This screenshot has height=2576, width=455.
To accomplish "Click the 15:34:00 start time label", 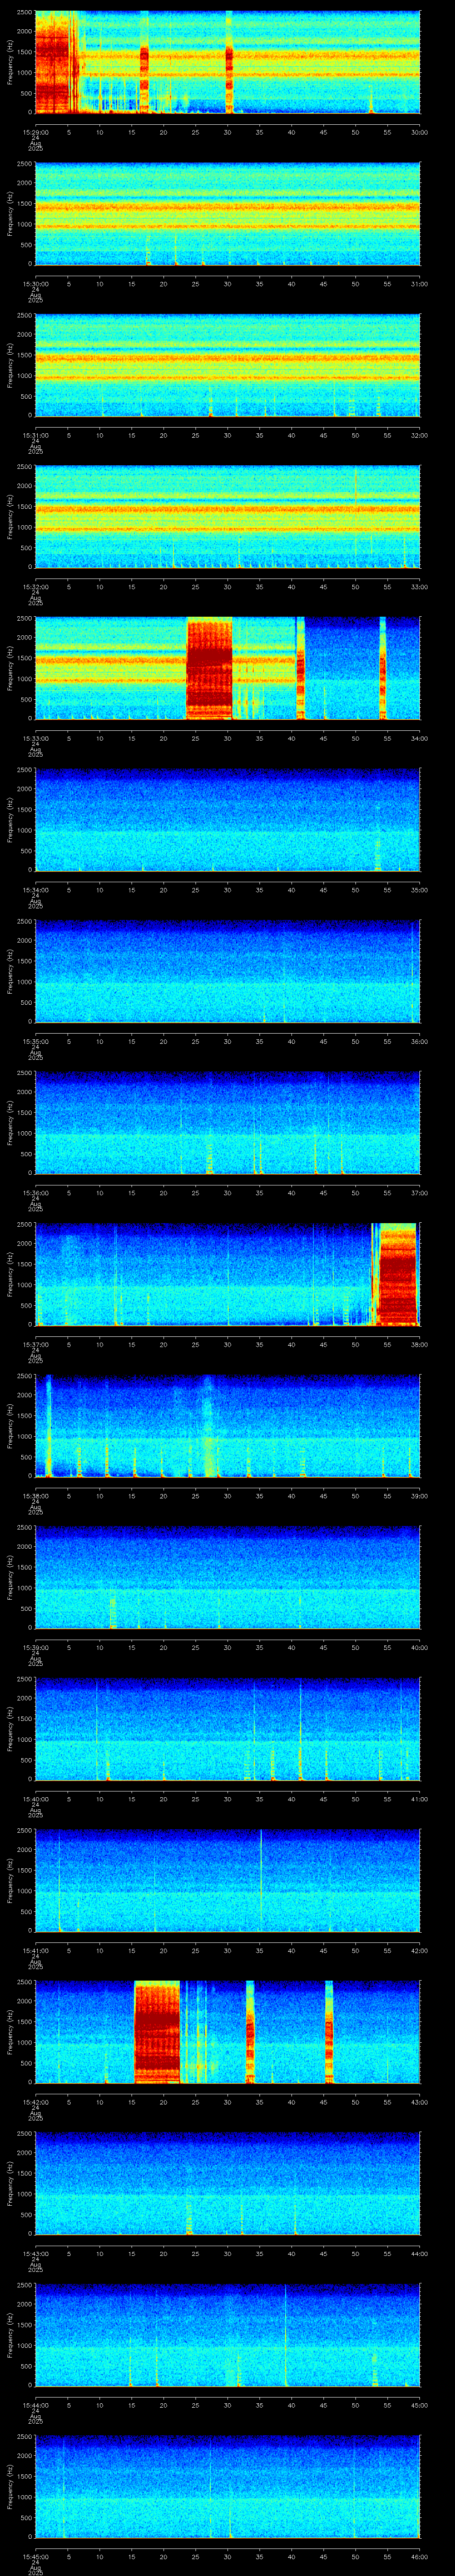I will (35, 890).
